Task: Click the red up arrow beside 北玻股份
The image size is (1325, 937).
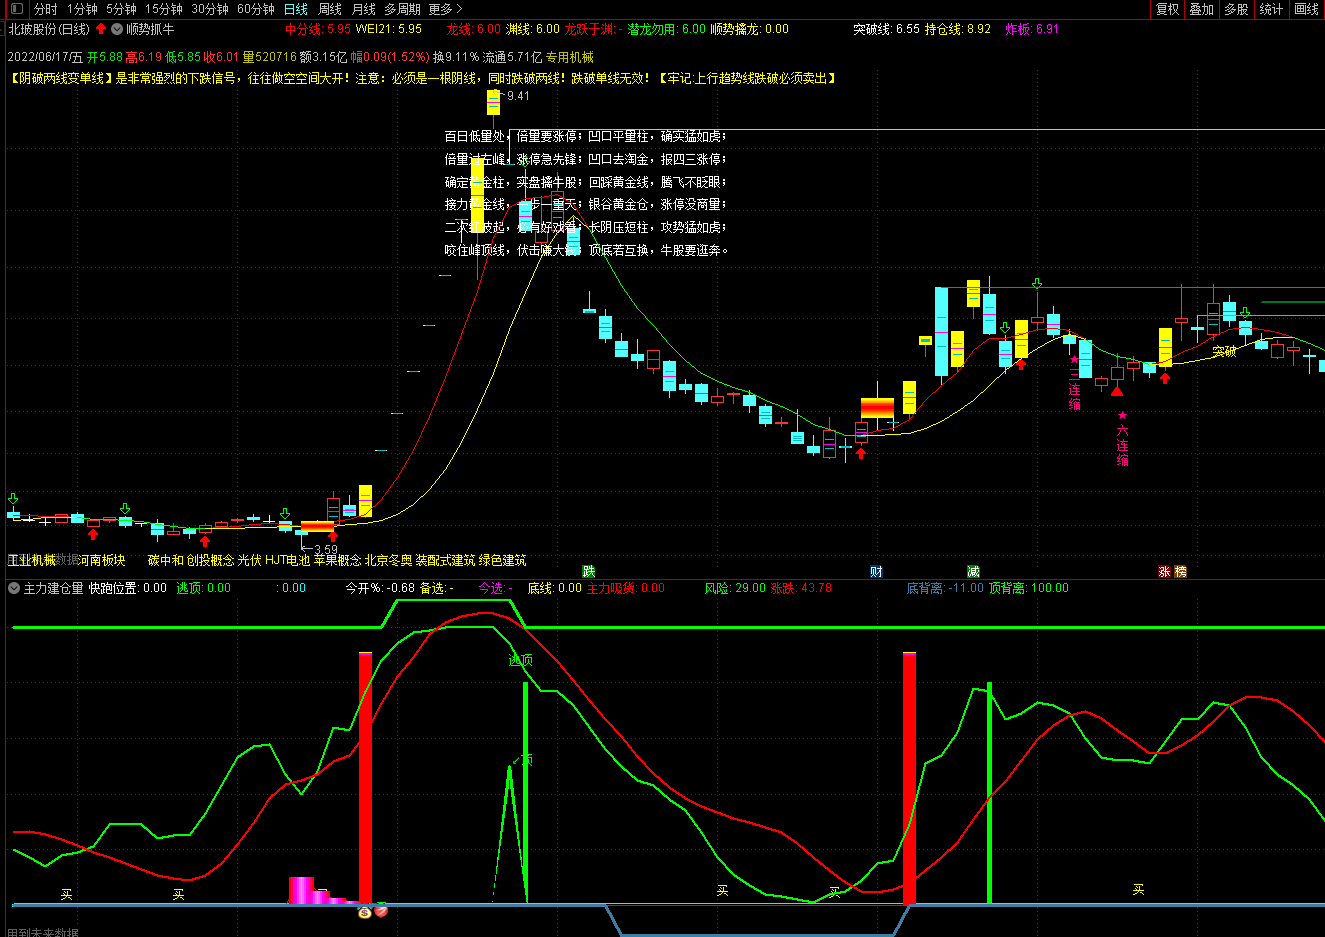Action: pyautogui.click(x=101, y=29)
